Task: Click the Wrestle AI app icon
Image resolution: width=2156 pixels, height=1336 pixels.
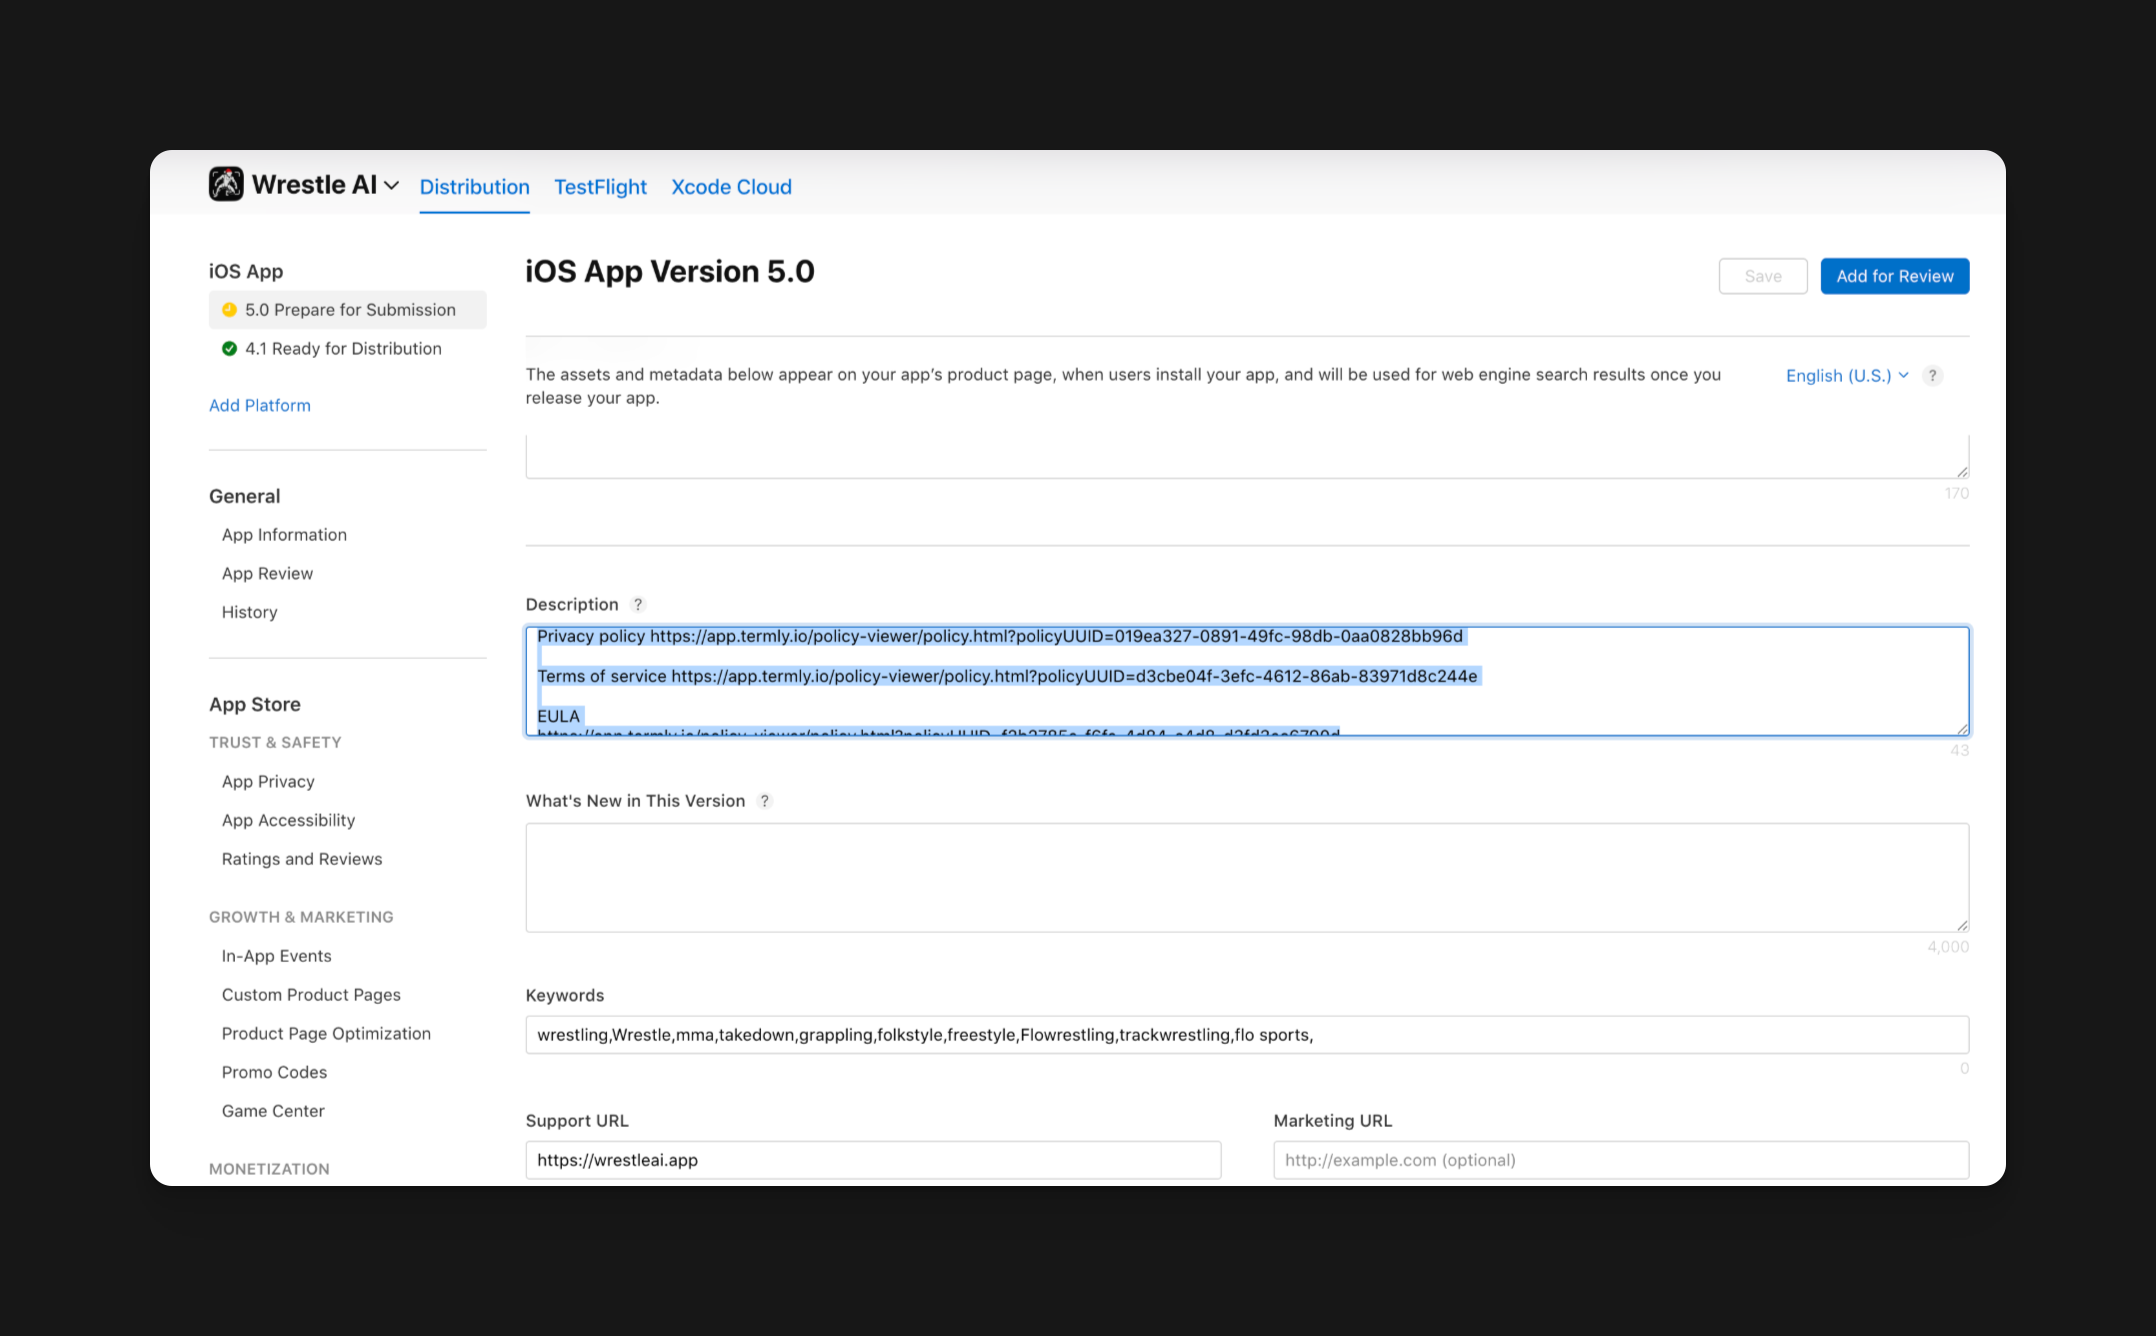Action: point(226,184)
